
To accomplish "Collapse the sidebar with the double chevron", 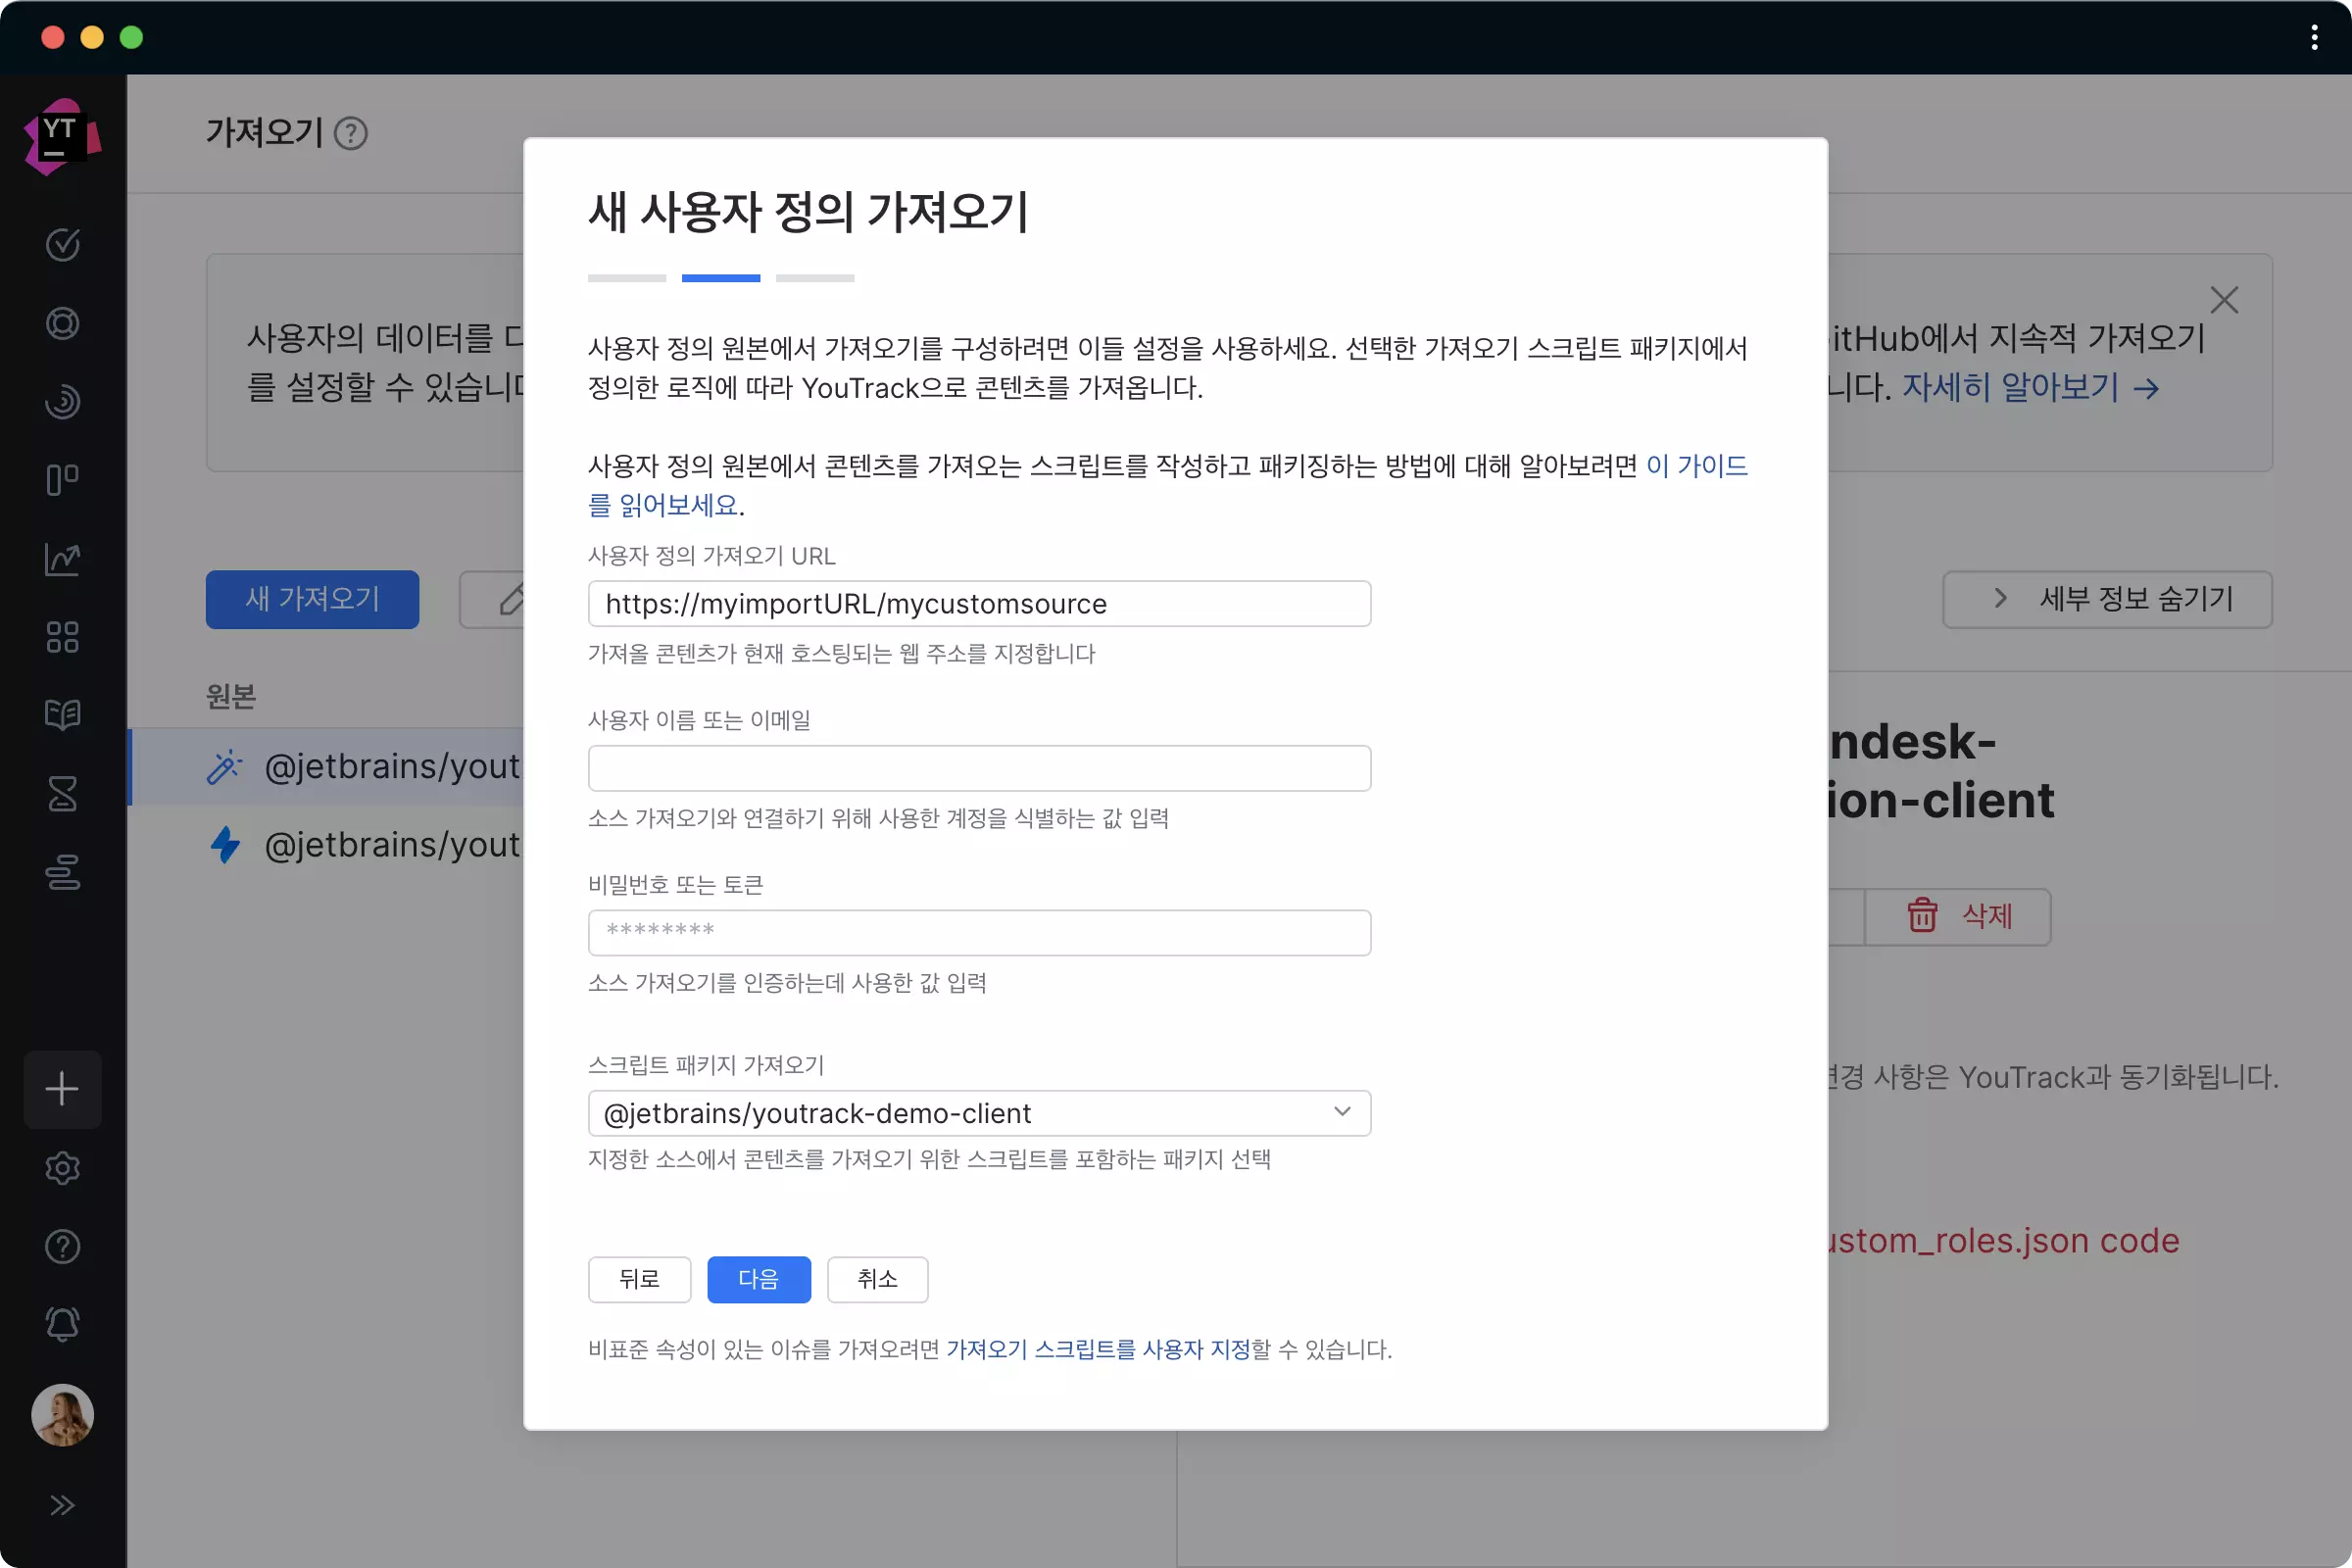I will pos(63,1505).
